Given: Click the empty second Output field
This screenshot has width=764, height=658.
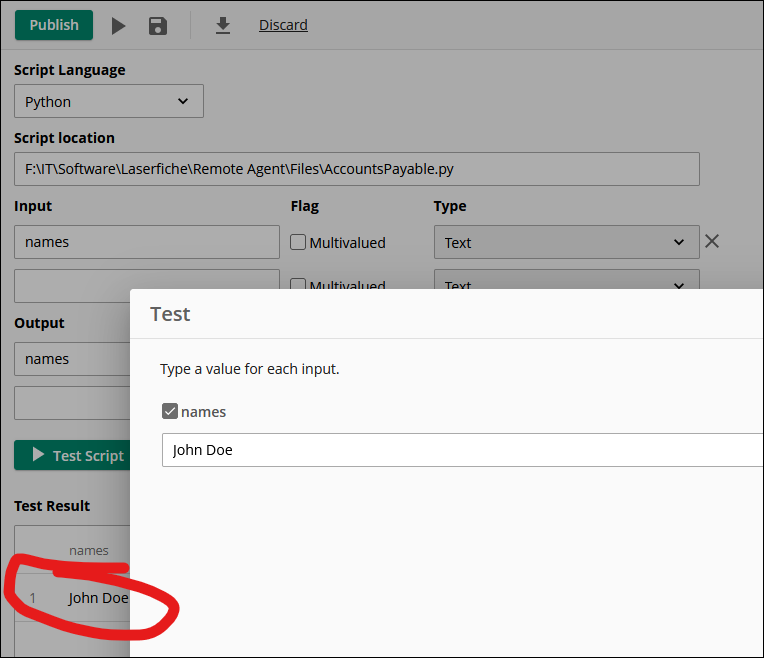Looking at the screenshot, I should point(72,402).
